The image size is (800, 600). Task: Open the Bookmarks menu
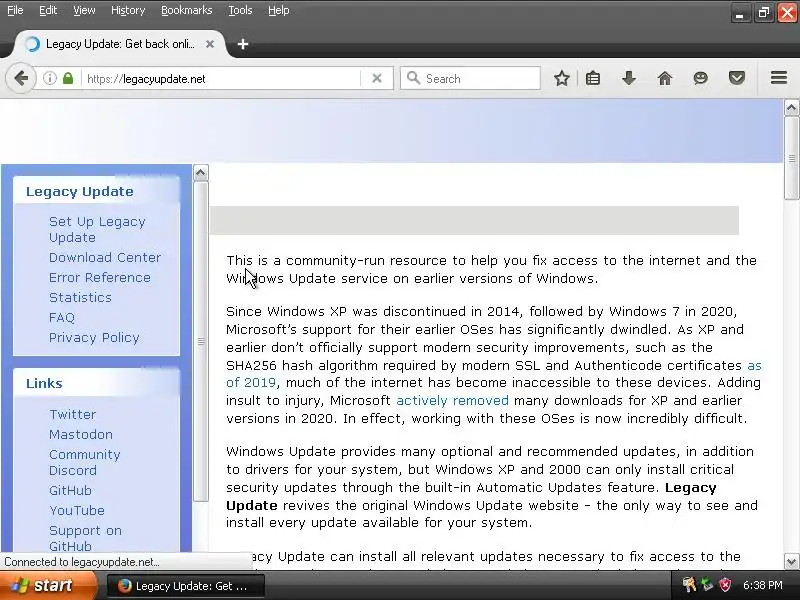click(187, 10)
